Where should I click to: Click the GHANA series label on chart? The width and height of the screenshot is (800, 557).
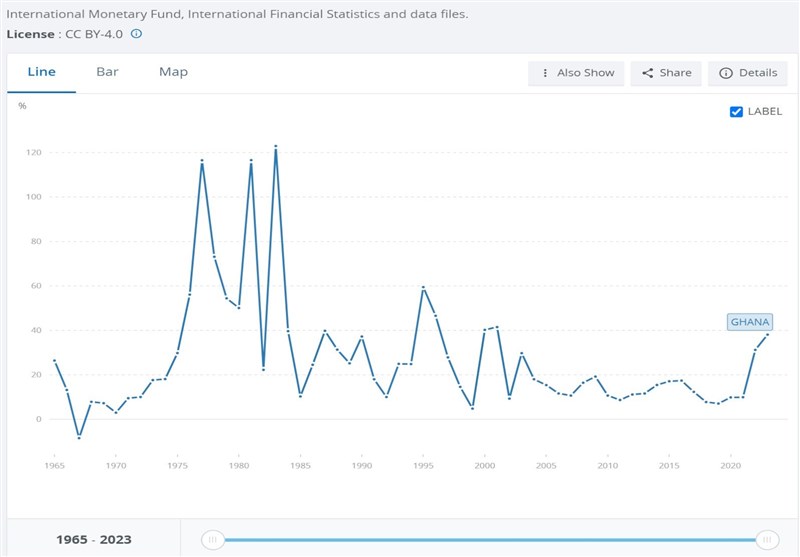click(x=750, y=322)
